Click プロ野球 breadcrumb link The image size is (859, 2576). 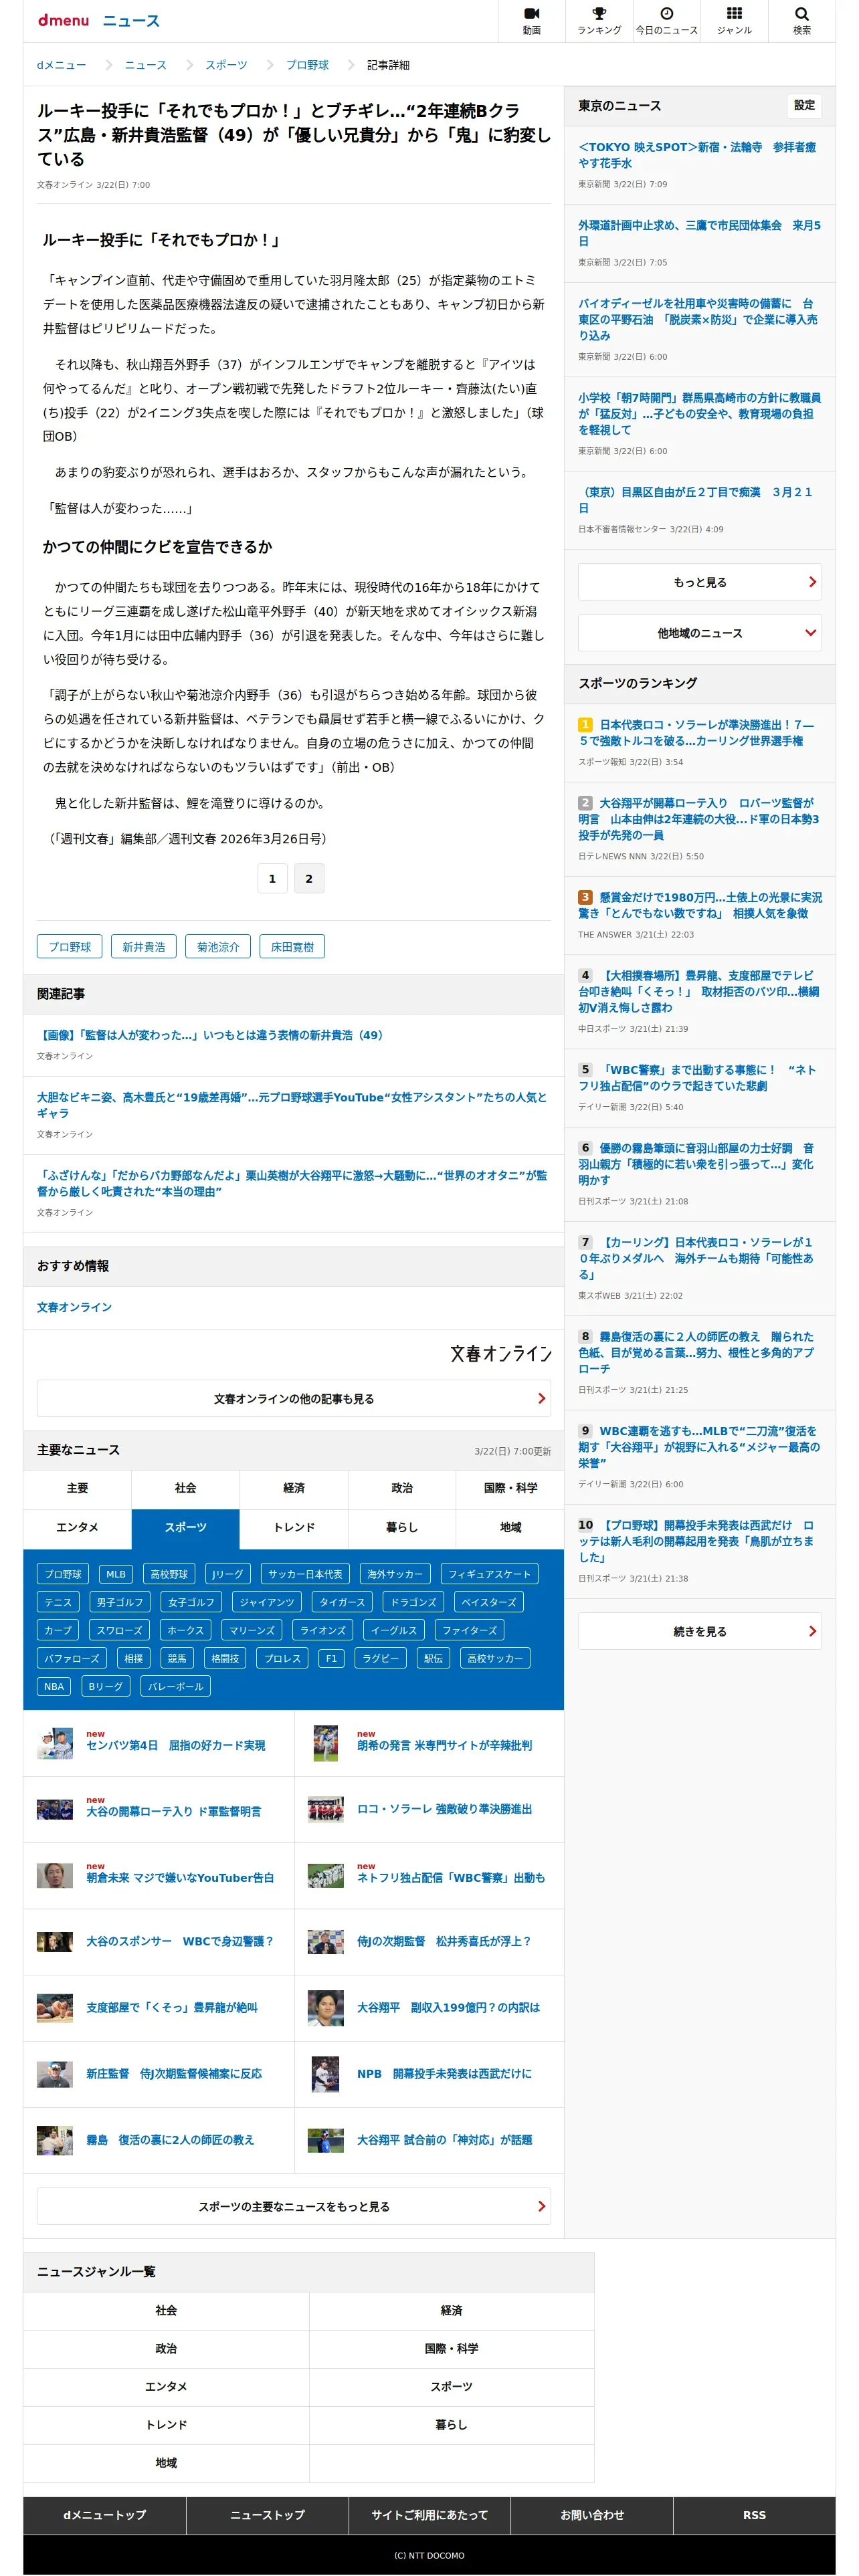click(x=307, y=65)
